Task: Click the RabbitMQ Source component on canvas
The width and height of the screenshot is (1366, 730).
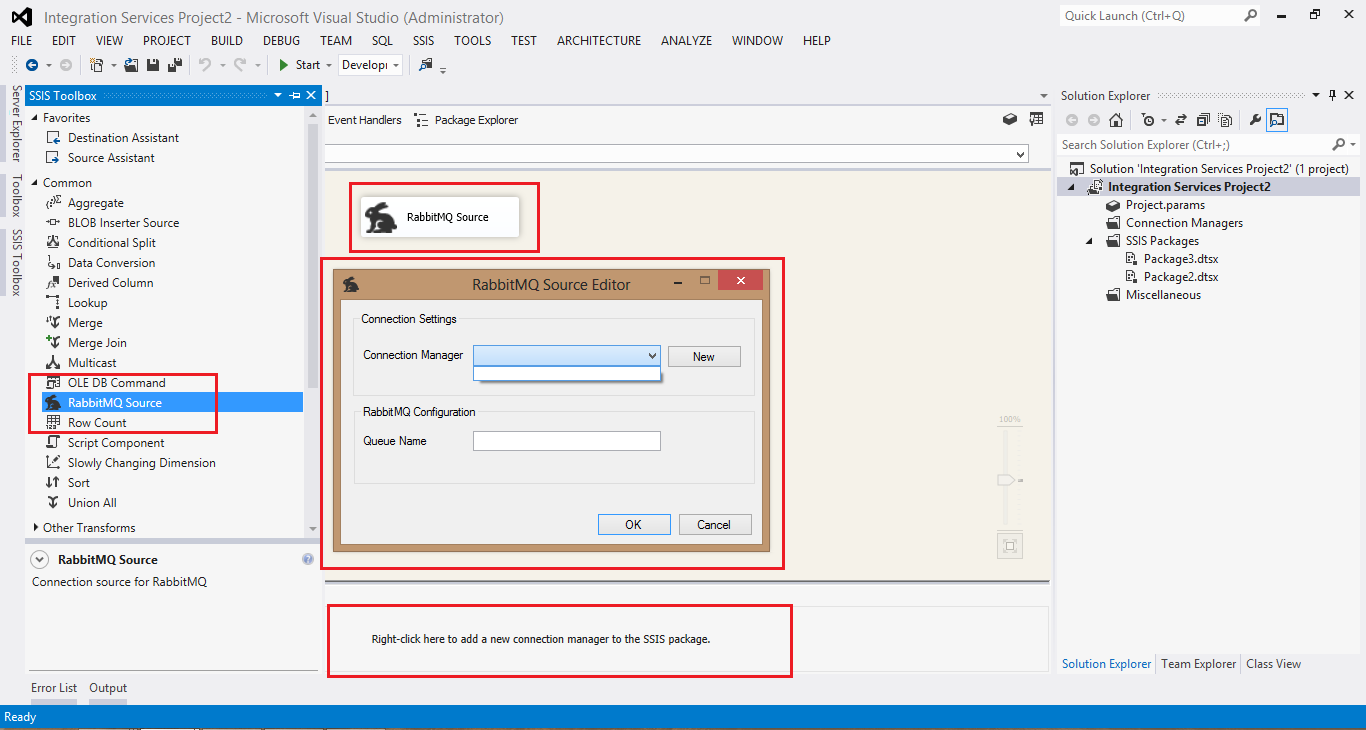Action: (x=440, y=217)
